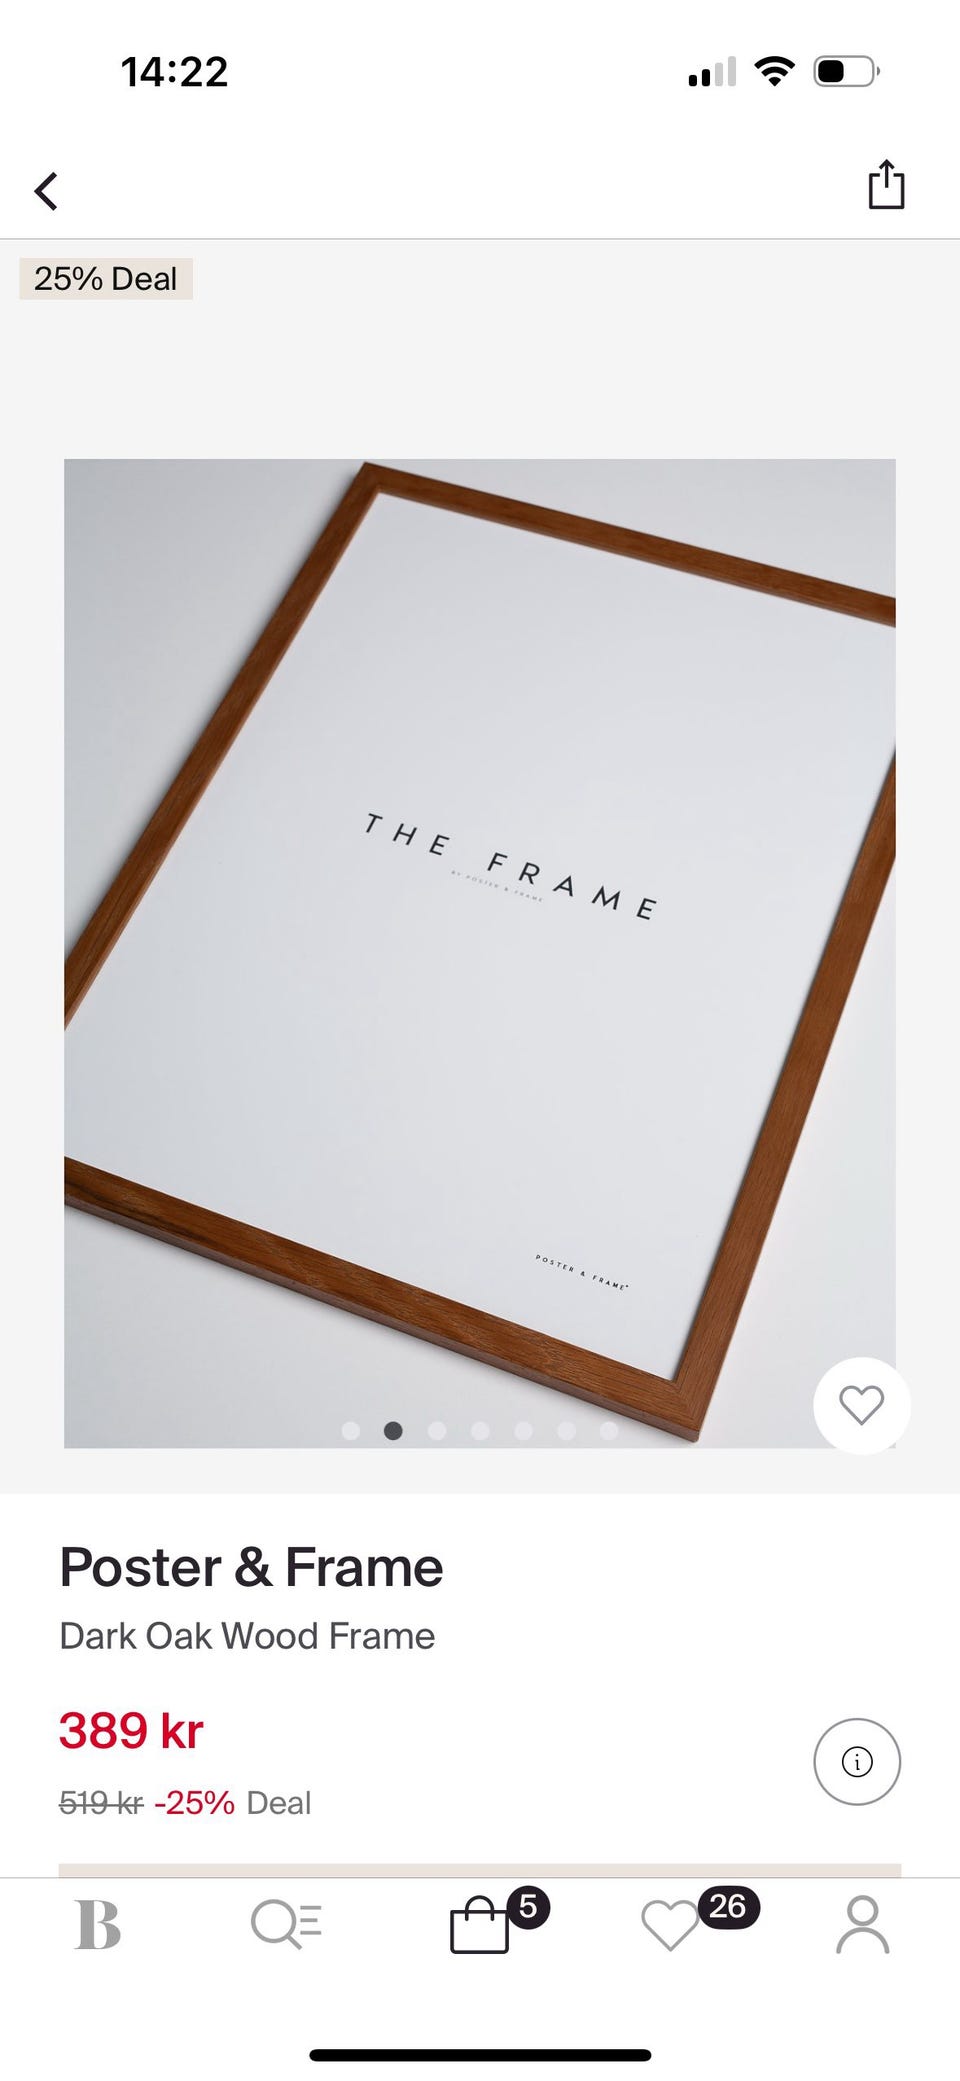The image size is (960, 2081).
Task: Select the fifth image carousel dot
Action: click(523, 1431)
